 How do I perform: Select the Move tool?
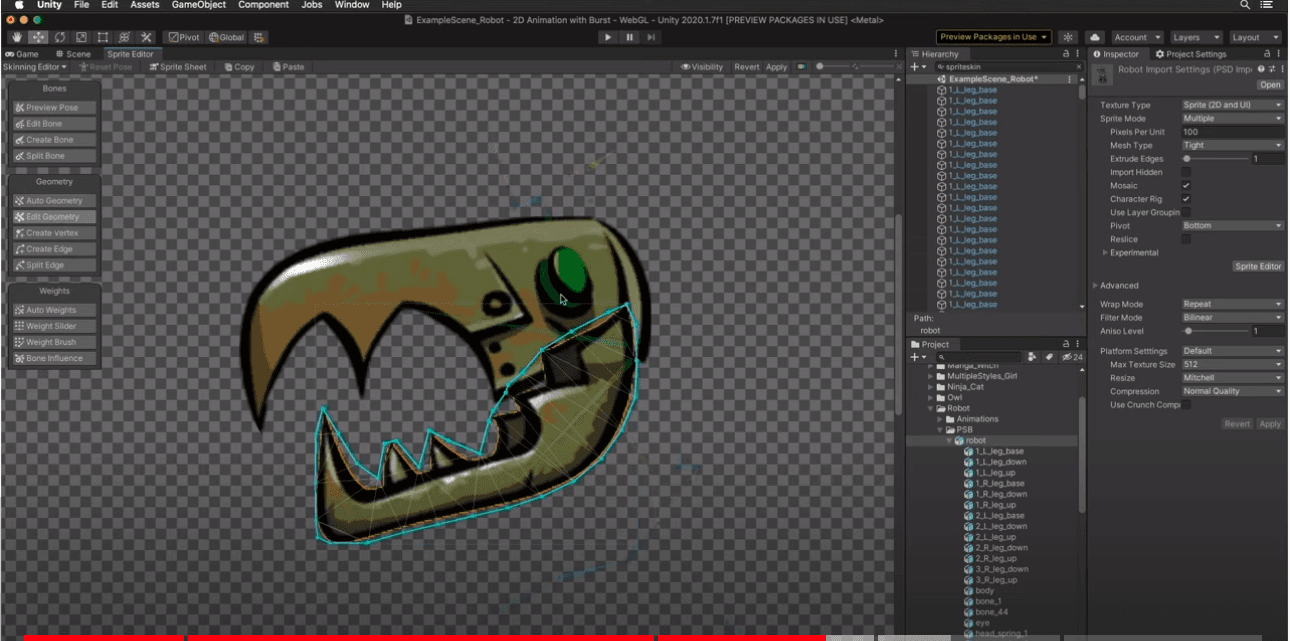pos(38,37)
